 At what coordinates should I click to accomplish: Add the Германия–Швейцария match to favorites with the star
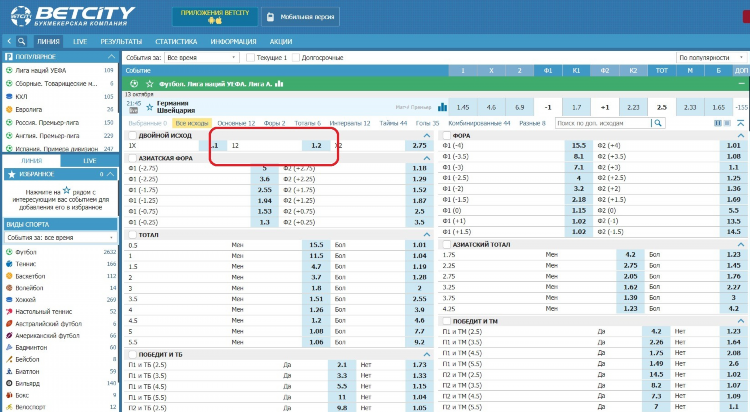point(150,107)
